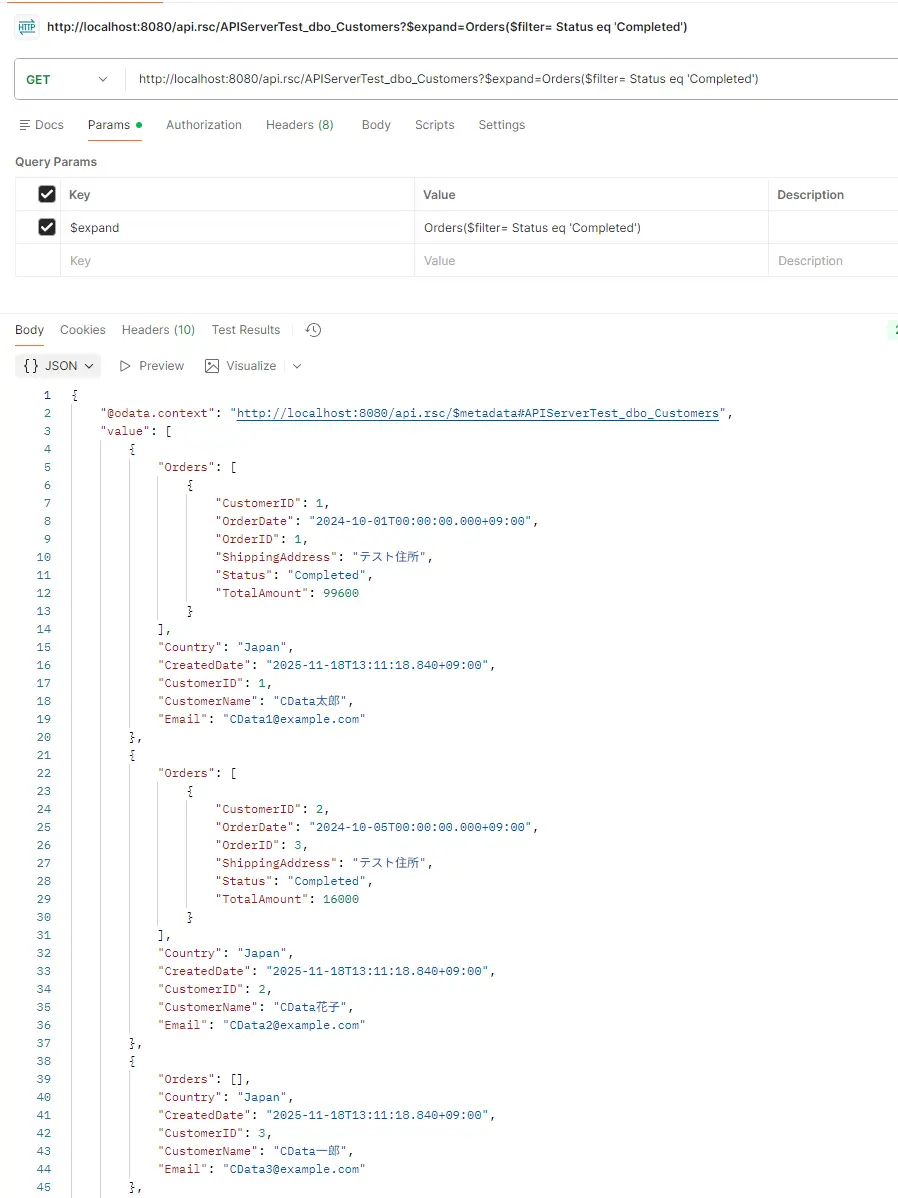
Task: Click the Docs icon tab
Action: [x=25, y=125]
